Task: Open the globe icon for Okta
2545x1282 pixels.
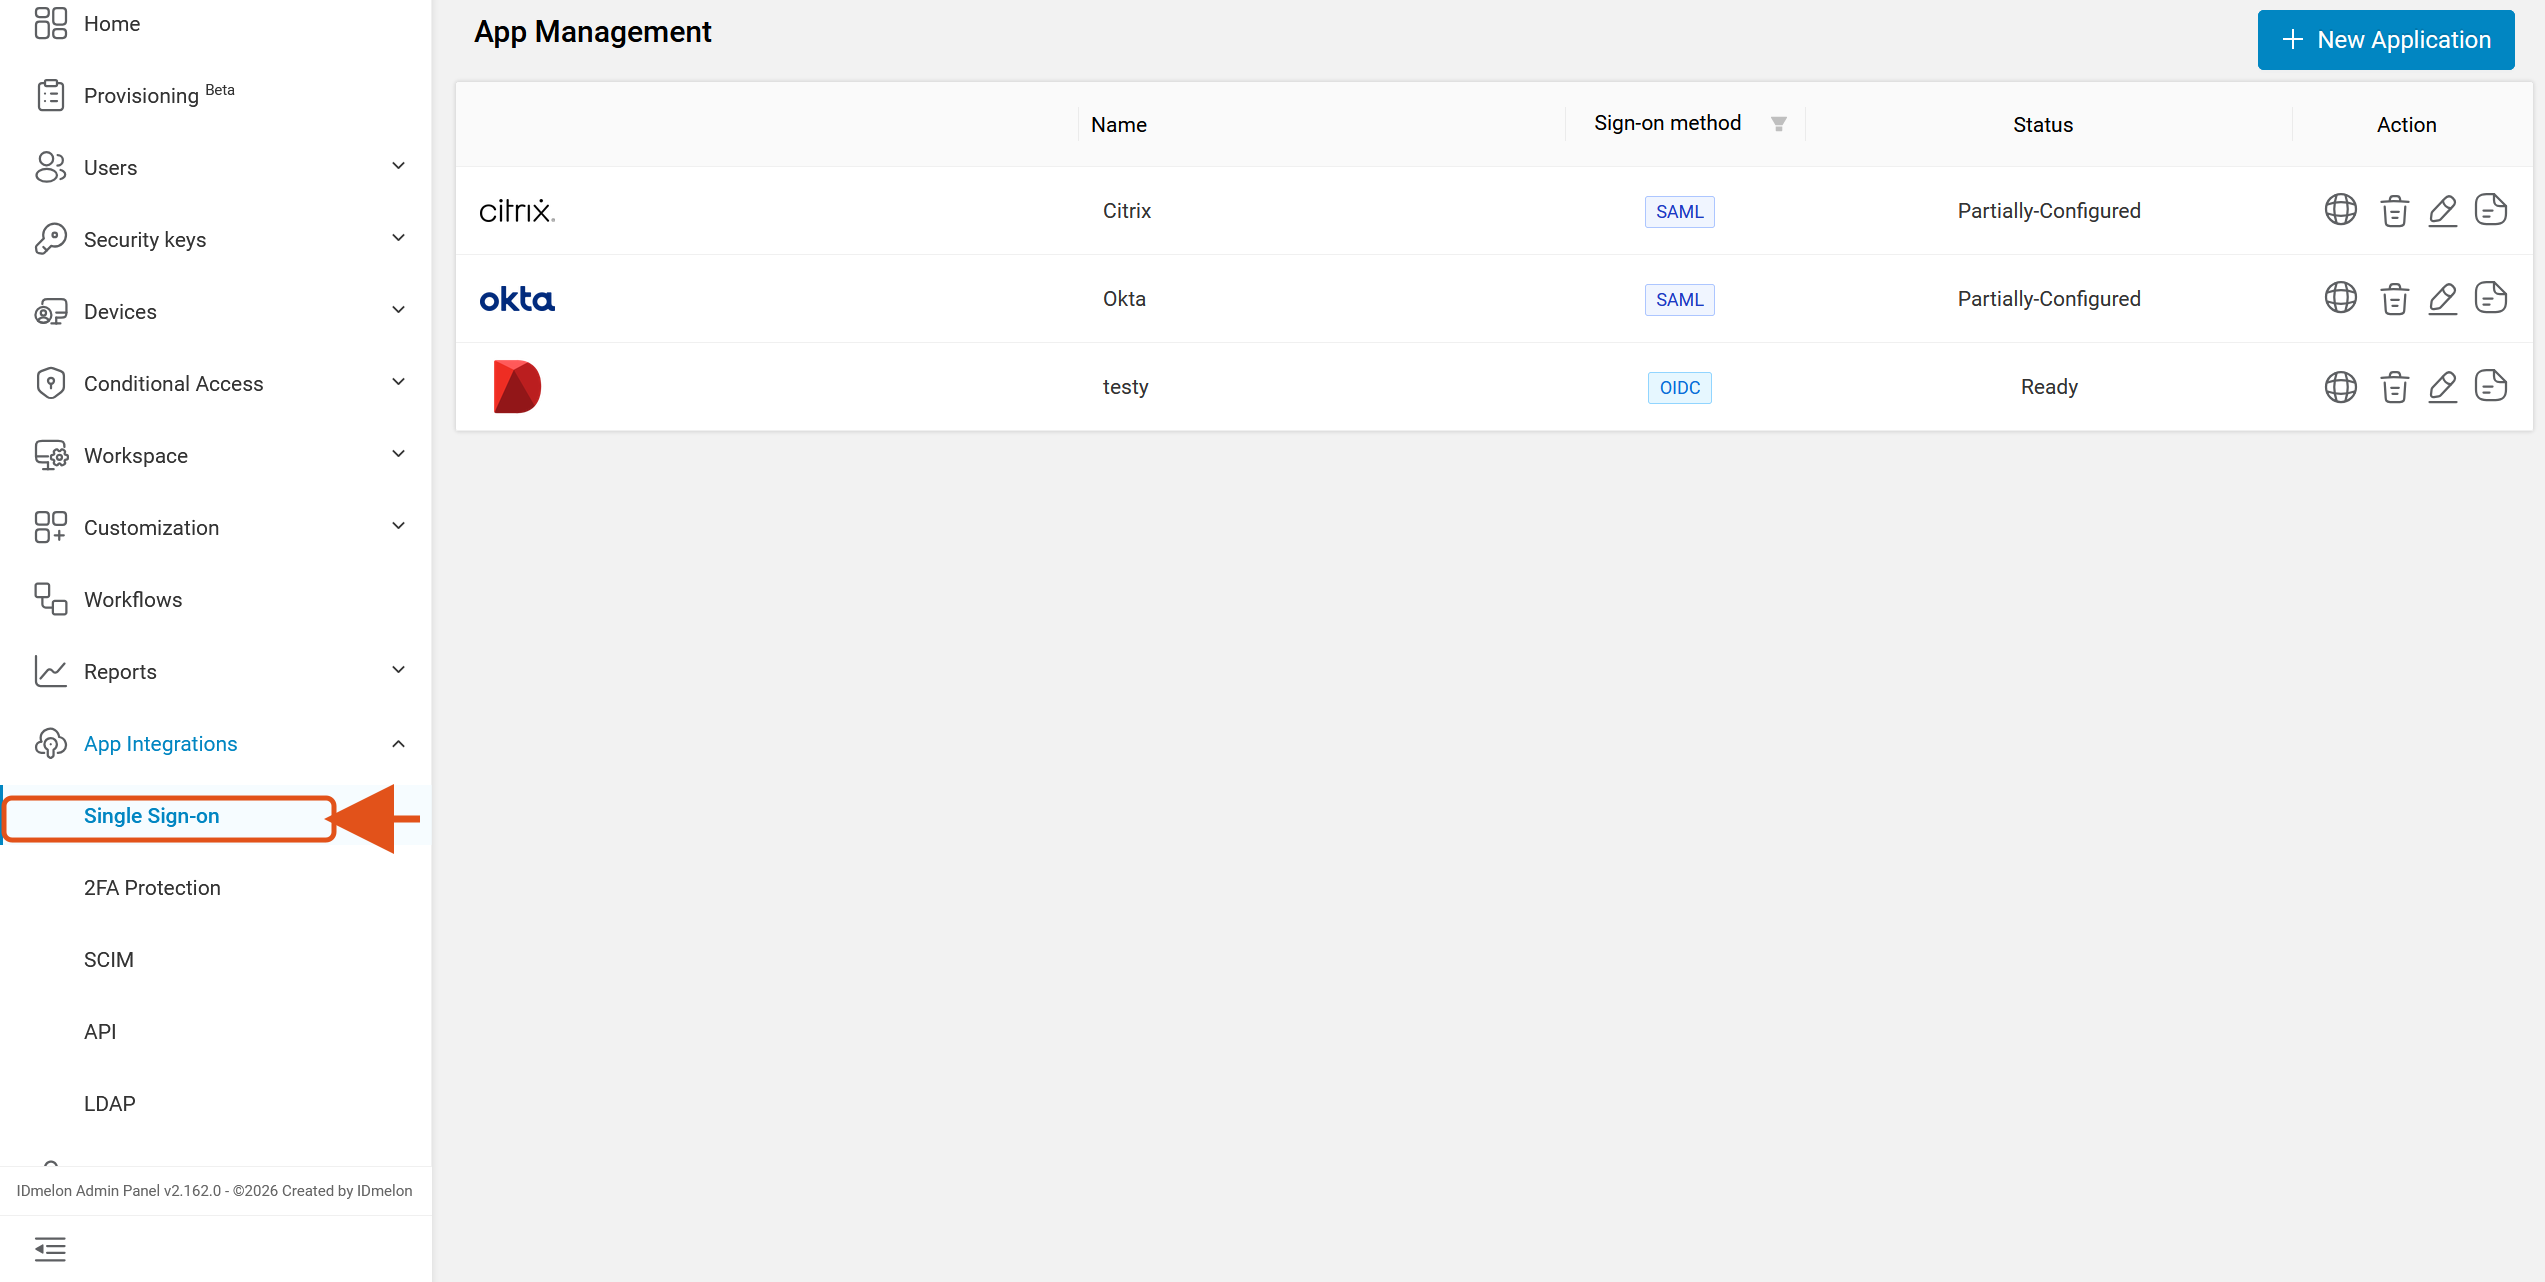Action: (x=2340, y=298)
